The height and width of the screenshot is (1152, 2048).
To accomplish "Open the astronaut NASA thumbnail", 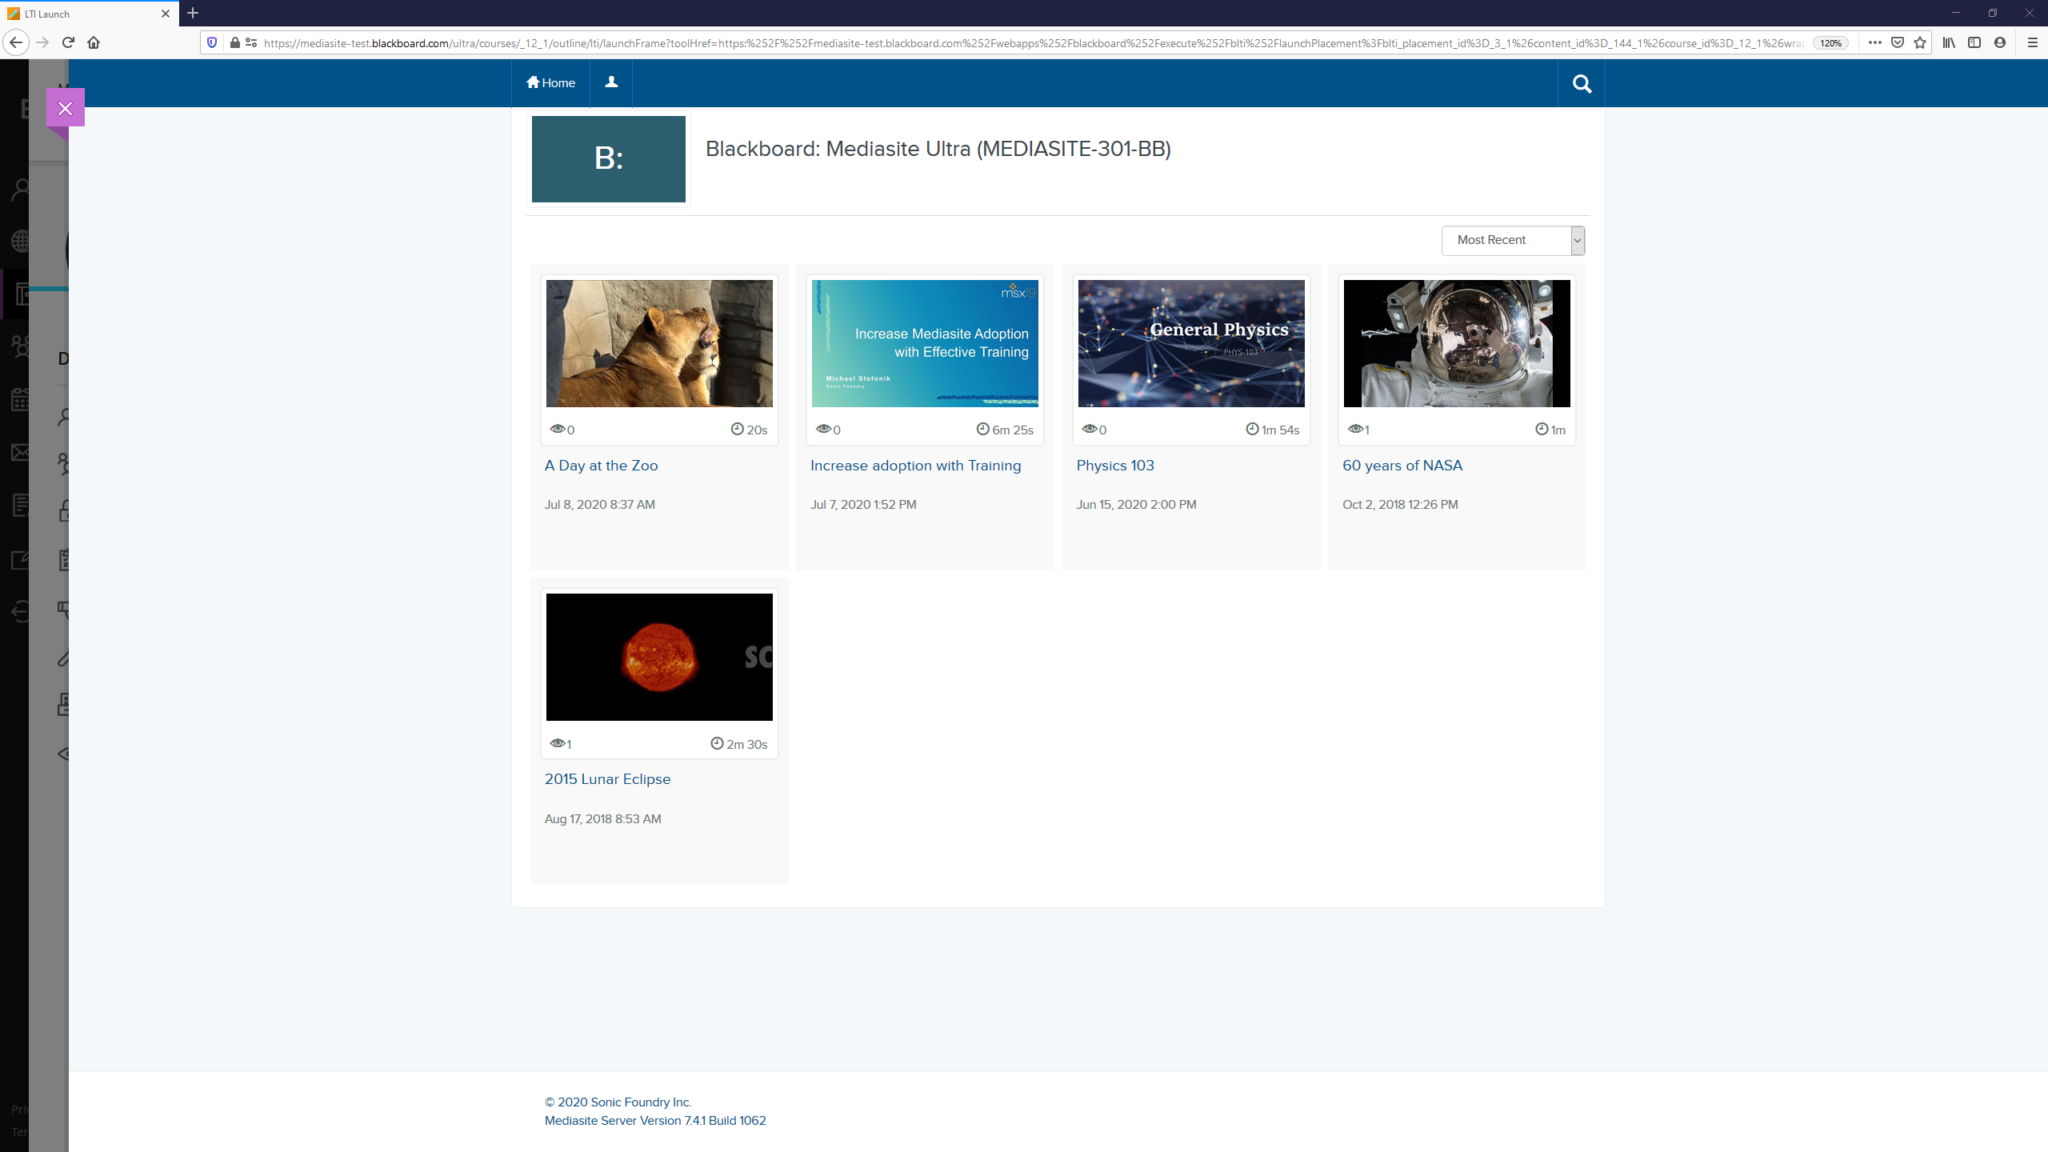I will tap(1457, 343).
